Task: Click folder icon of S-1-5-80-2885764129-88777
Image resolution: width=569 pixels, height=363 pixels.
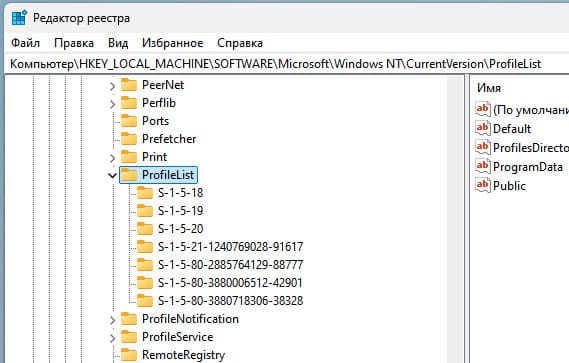Action: (x=145, y=265)
